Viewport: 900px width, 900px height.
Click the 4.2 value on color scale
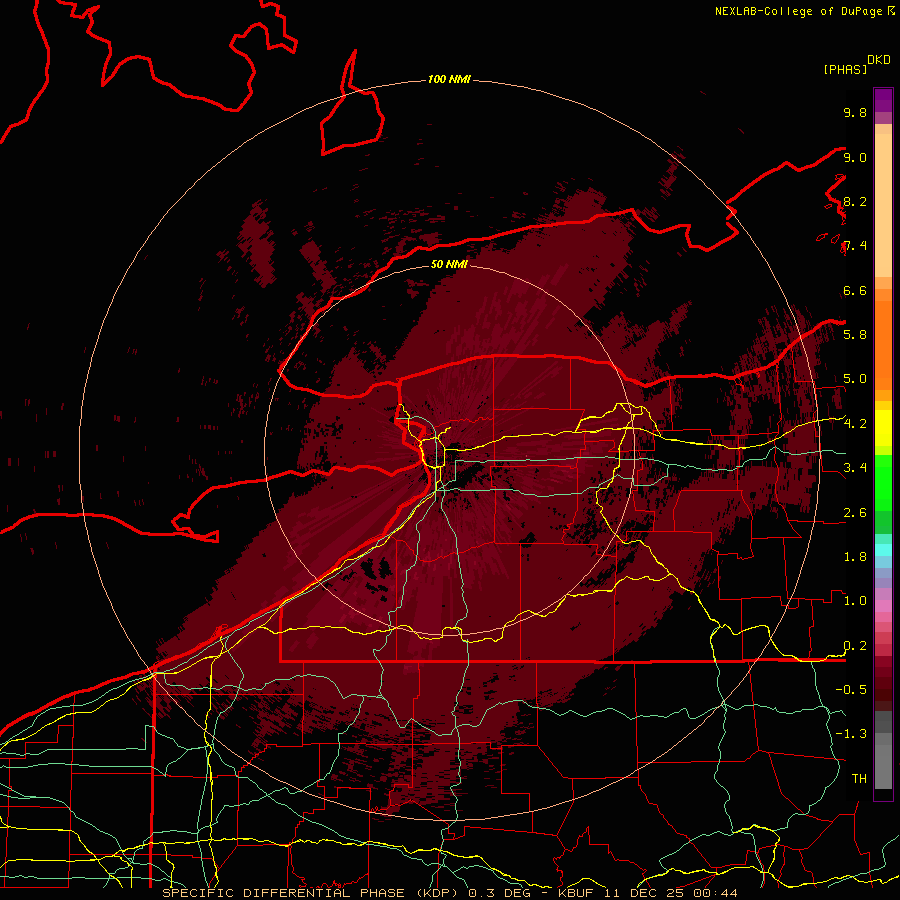coord(855,424)
